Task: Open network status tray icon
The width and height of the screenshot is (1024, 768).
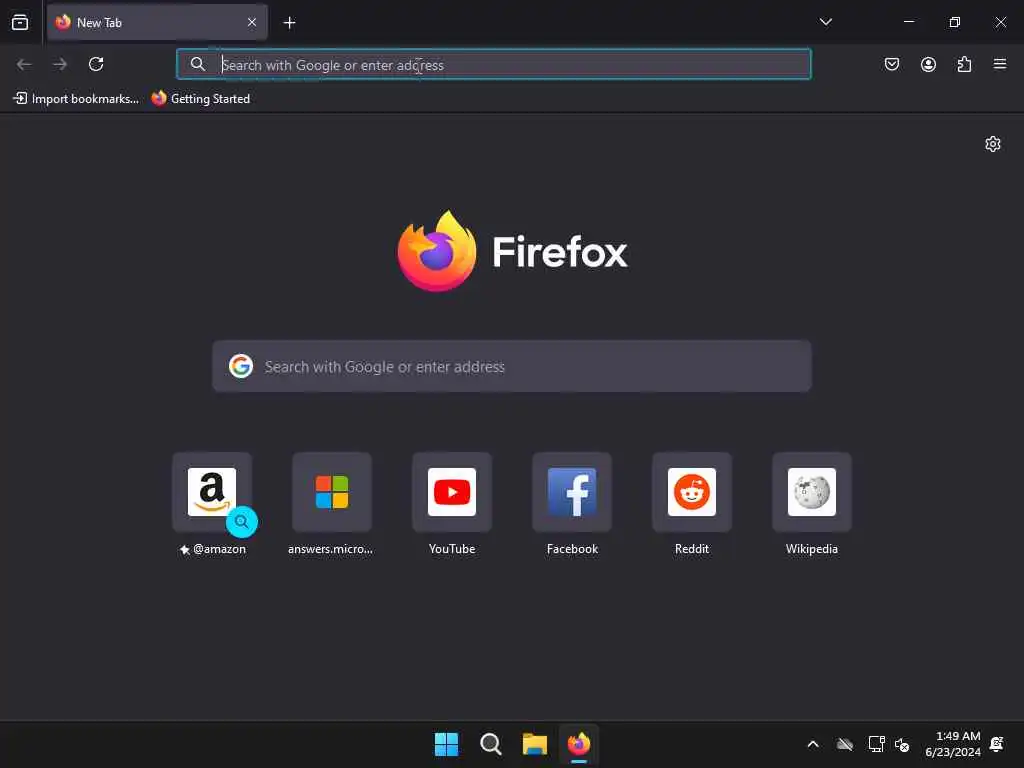Action: click(x=876, y=744)
